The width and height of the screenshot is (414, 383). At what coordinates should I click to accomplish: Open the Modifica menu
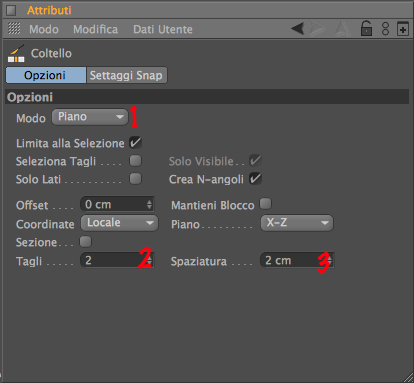click(x=96, y=29)
